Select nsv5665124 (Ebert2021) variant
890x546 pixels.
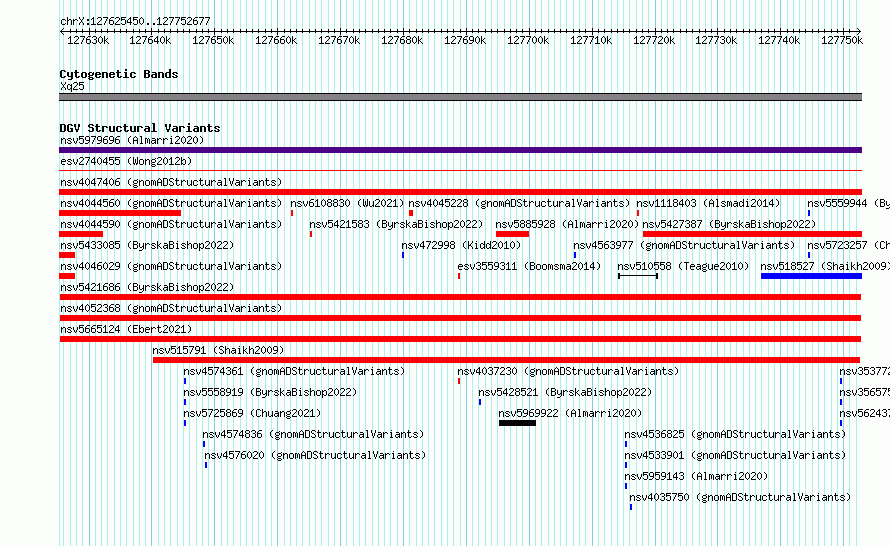126,329
